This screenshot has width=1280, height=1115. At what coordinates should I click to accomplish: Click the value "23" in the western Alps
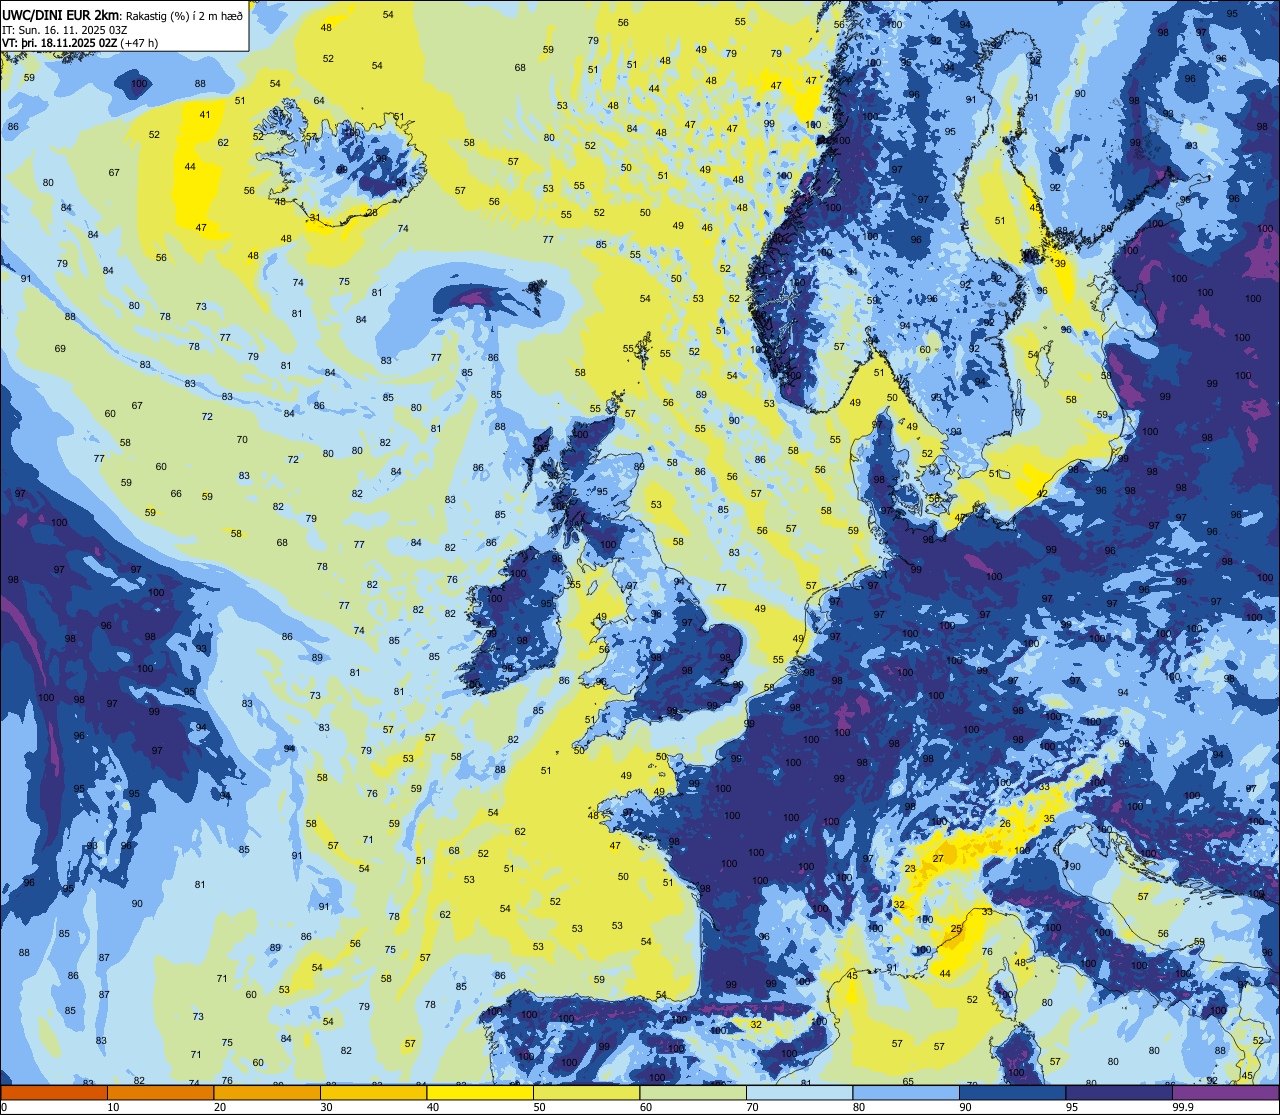pos(910,869)
